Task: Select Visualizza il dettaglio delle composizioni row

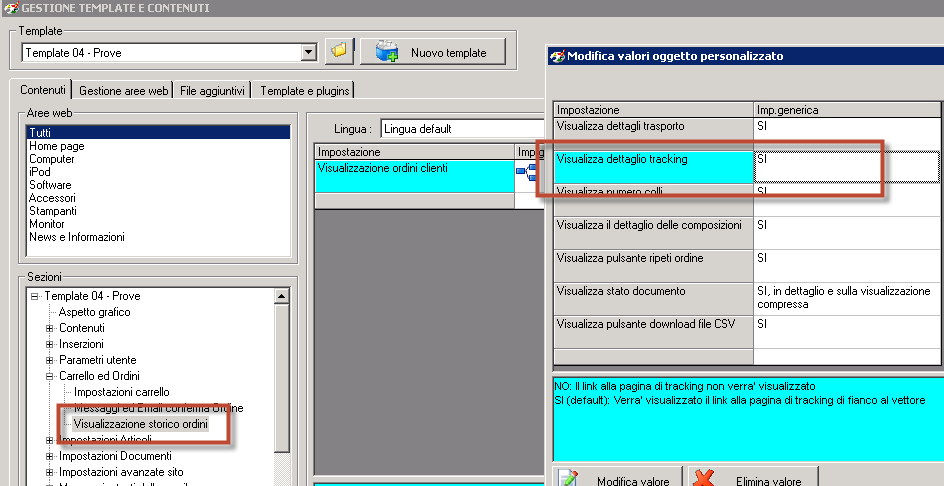Action: (x=653, y=232)
